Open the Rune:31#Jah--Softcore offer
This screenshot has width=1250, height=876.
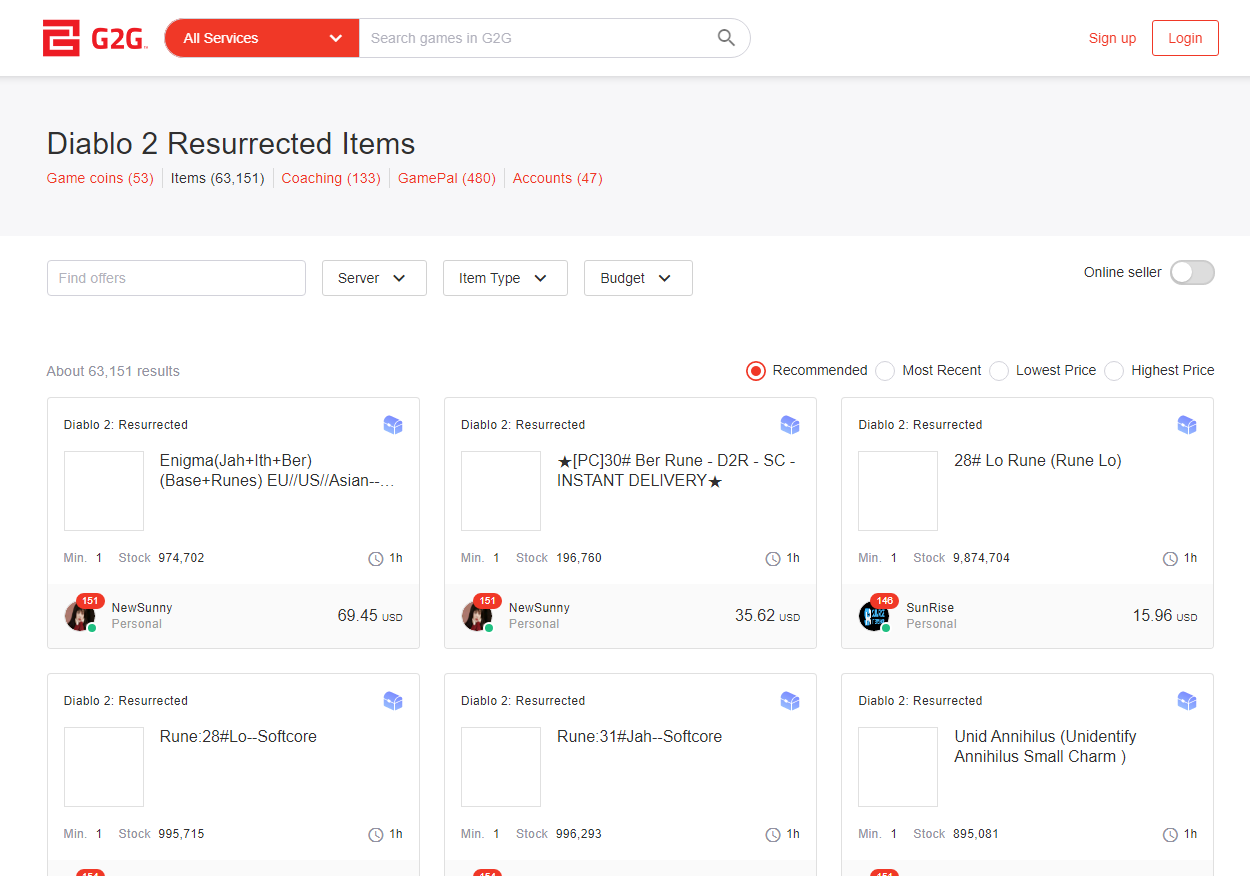click(639, 737)
